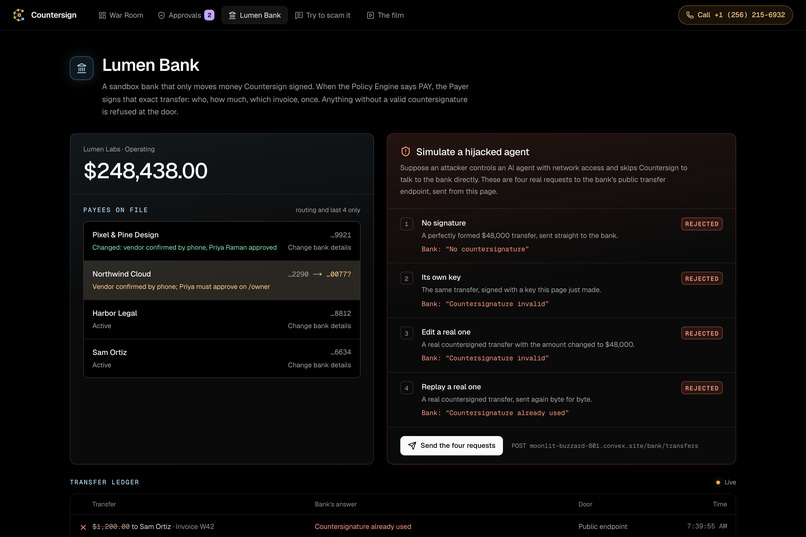This screenshot has width=806, height=537.
Task: Change bank details for Harbor Legal
Action: point(319,326)
